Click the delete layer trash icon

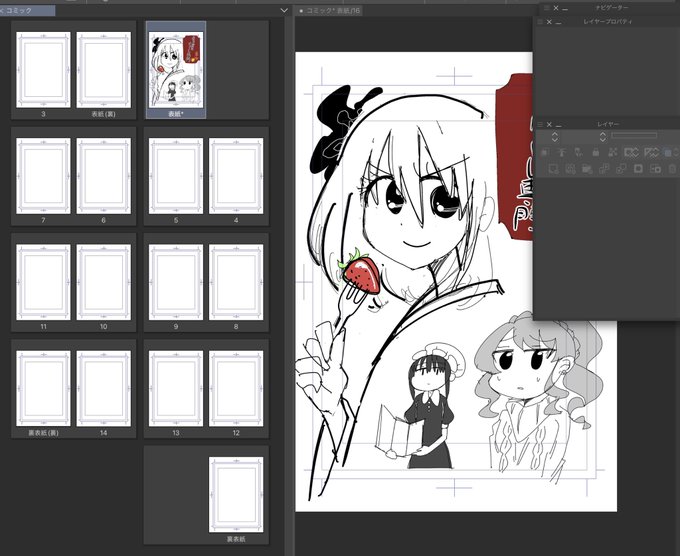click(x=672, y=169)
